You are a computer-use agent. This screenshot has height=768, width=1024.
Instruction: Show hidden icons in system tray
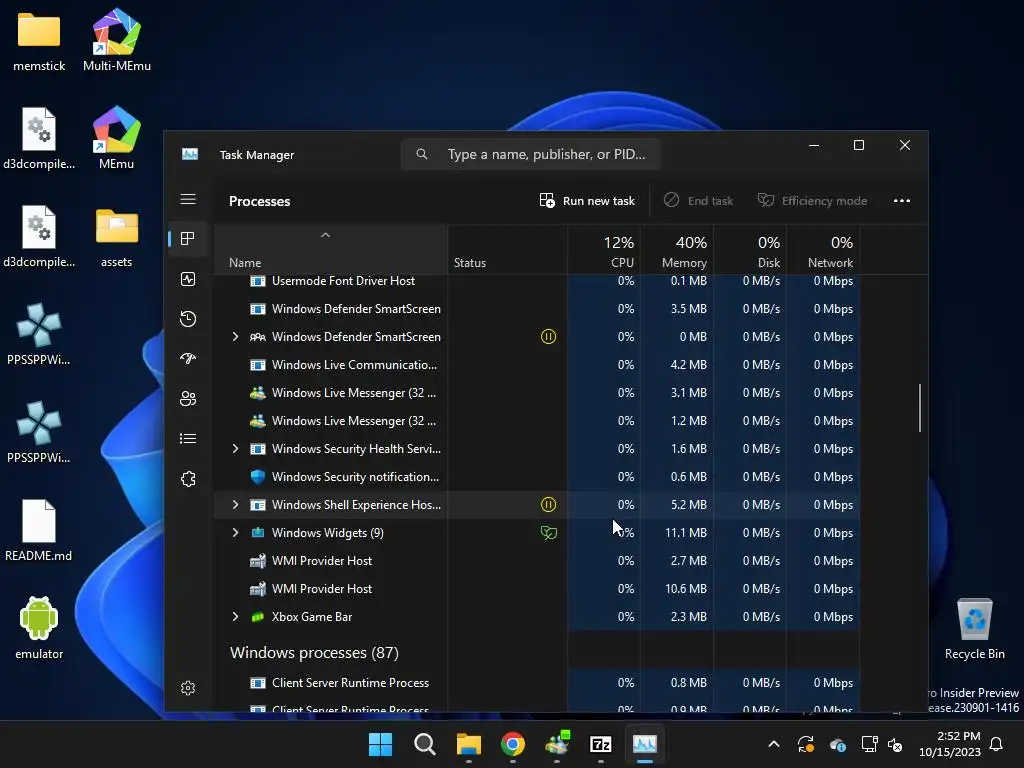[x=774, y=744]
